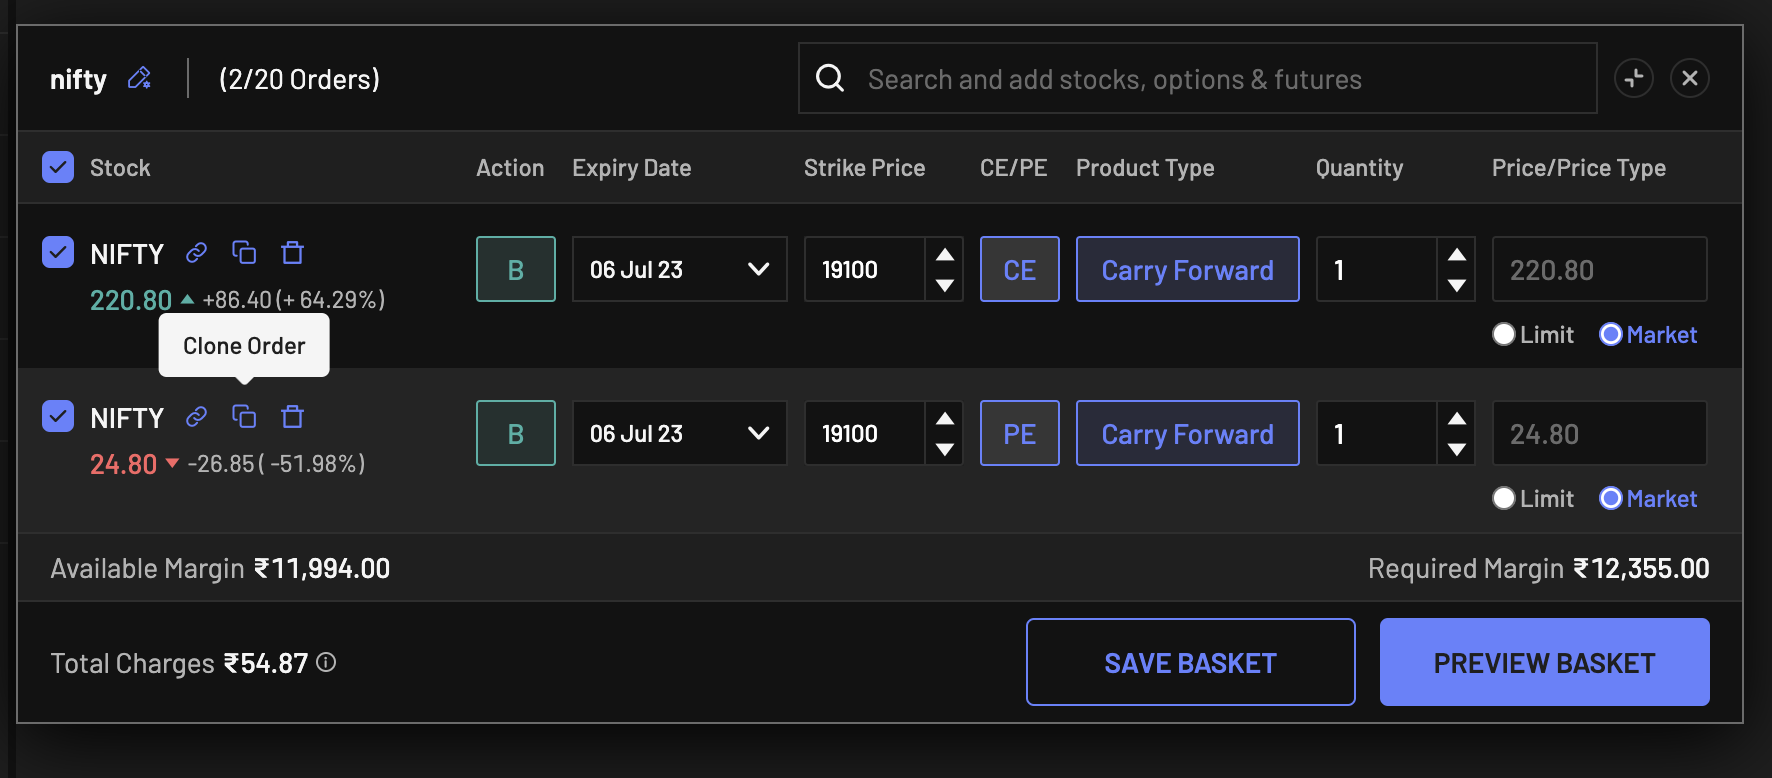This screenshot has height=778, width=1772.
Task: Click the link icon on the first NIFTY row
Action: tap(196, 253)
